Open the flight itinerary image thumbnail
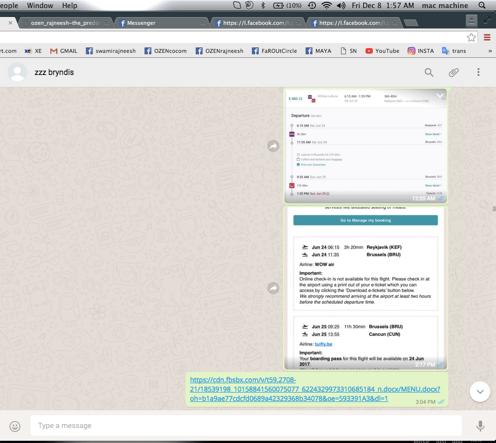This screenshot has height=443, width=496. 366,146
